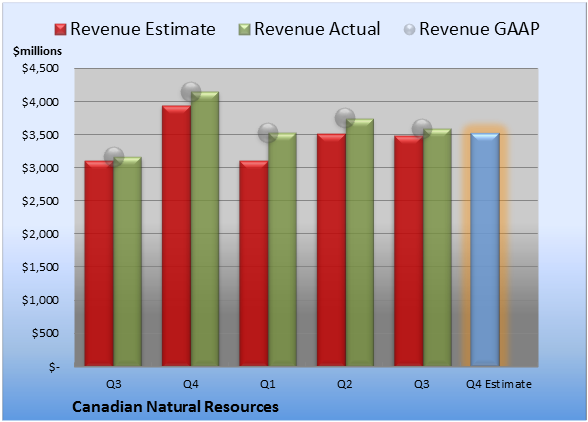The height and width of the screenshot is (422, 588).
Task: Click the '$millions' axis unit label
Action: coord(38,51)
